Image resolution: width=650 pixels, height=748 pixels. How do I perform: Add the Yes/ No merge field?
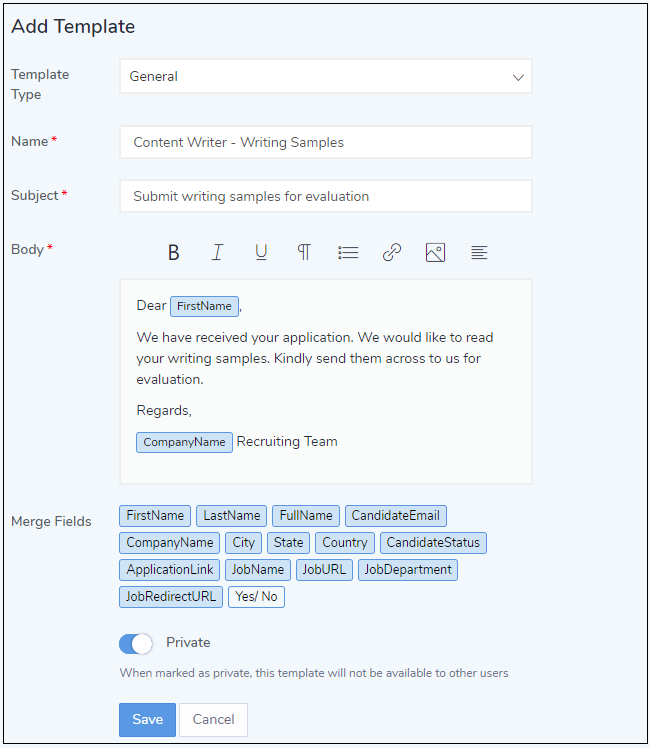coord(256,597)
